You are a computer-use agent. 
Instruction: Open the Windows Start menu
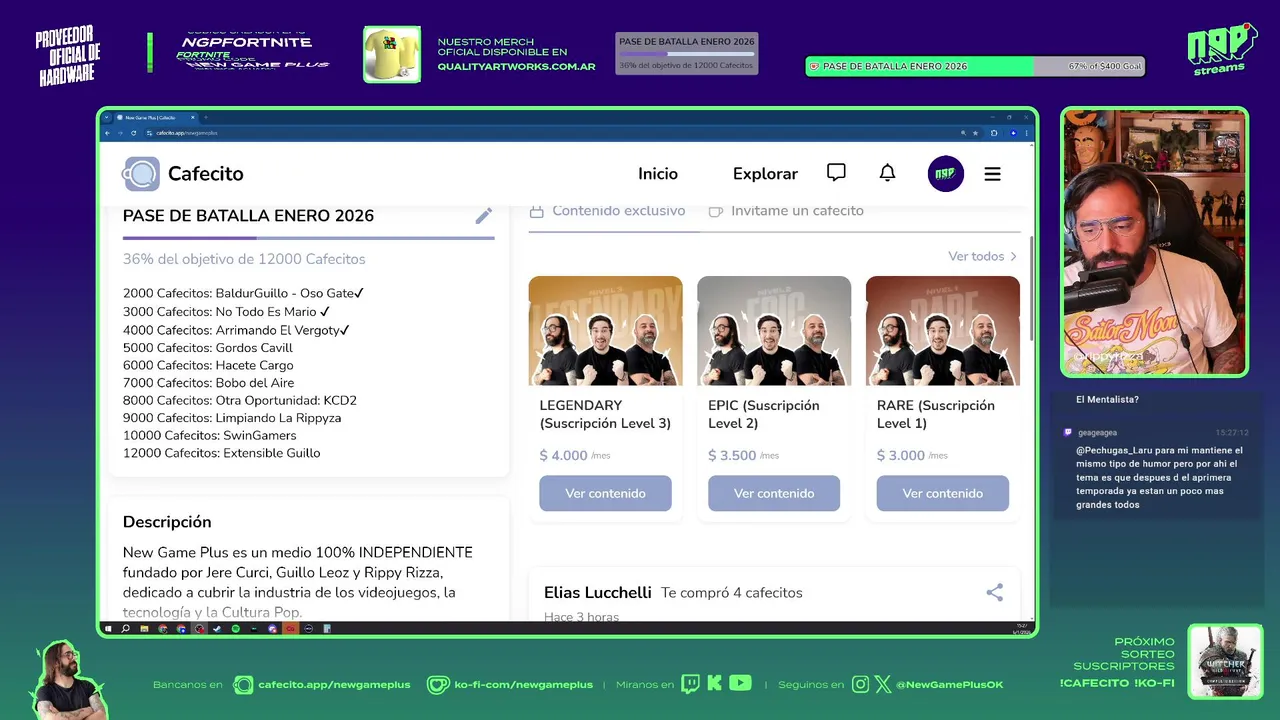(108, 629)
